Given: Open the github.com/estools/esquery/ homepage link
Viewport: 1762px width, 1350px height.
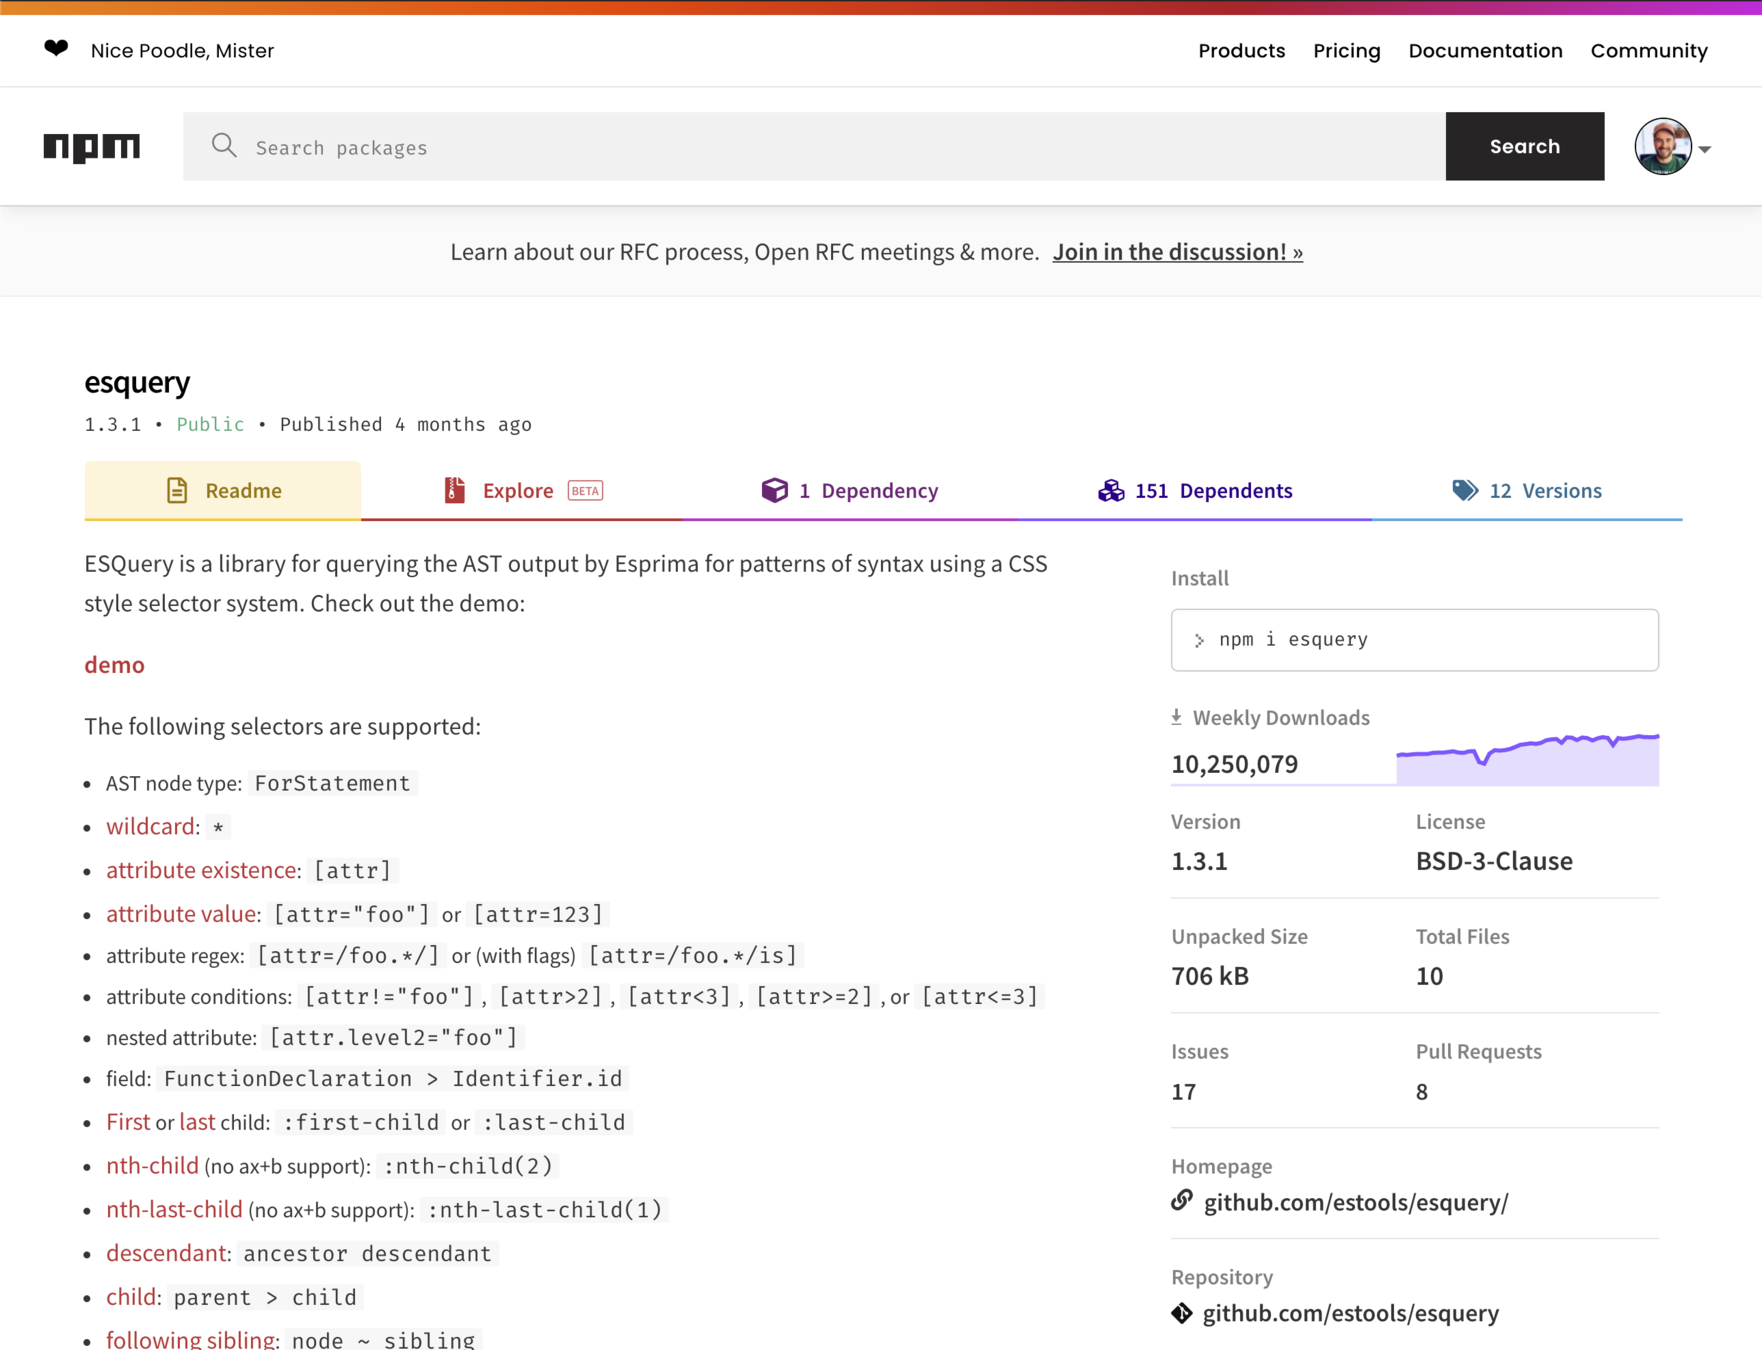Looking at the screenshot, I should (x=1355, y=1202).
